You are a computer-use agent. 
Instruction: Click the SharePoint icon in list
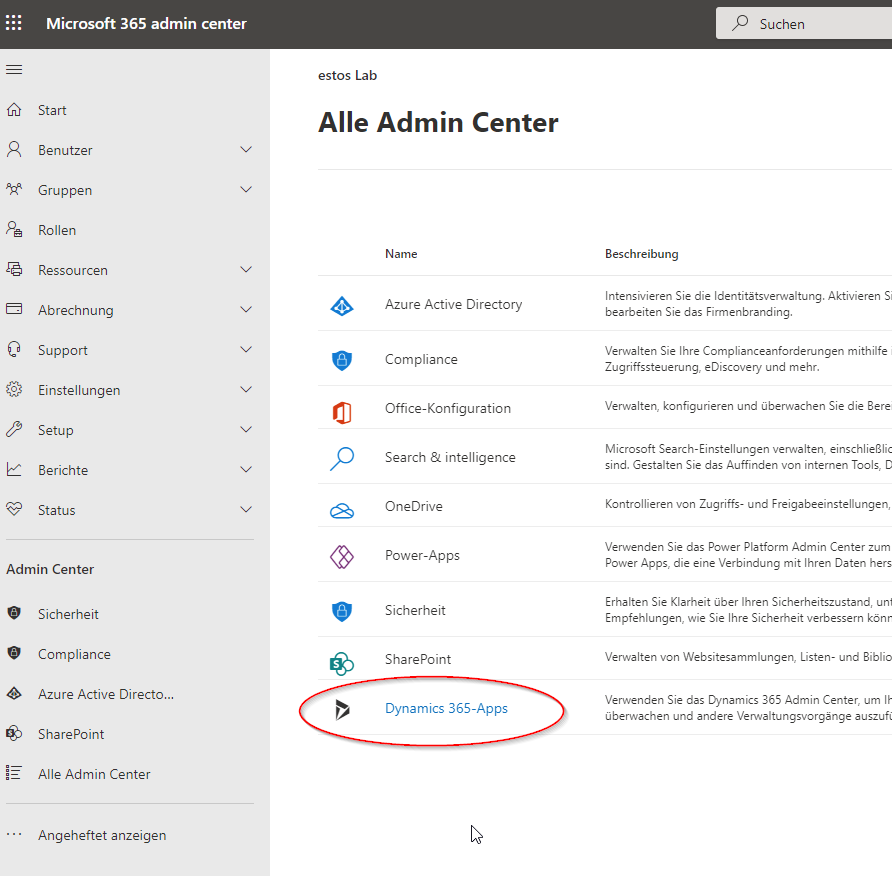pos(342,660)
